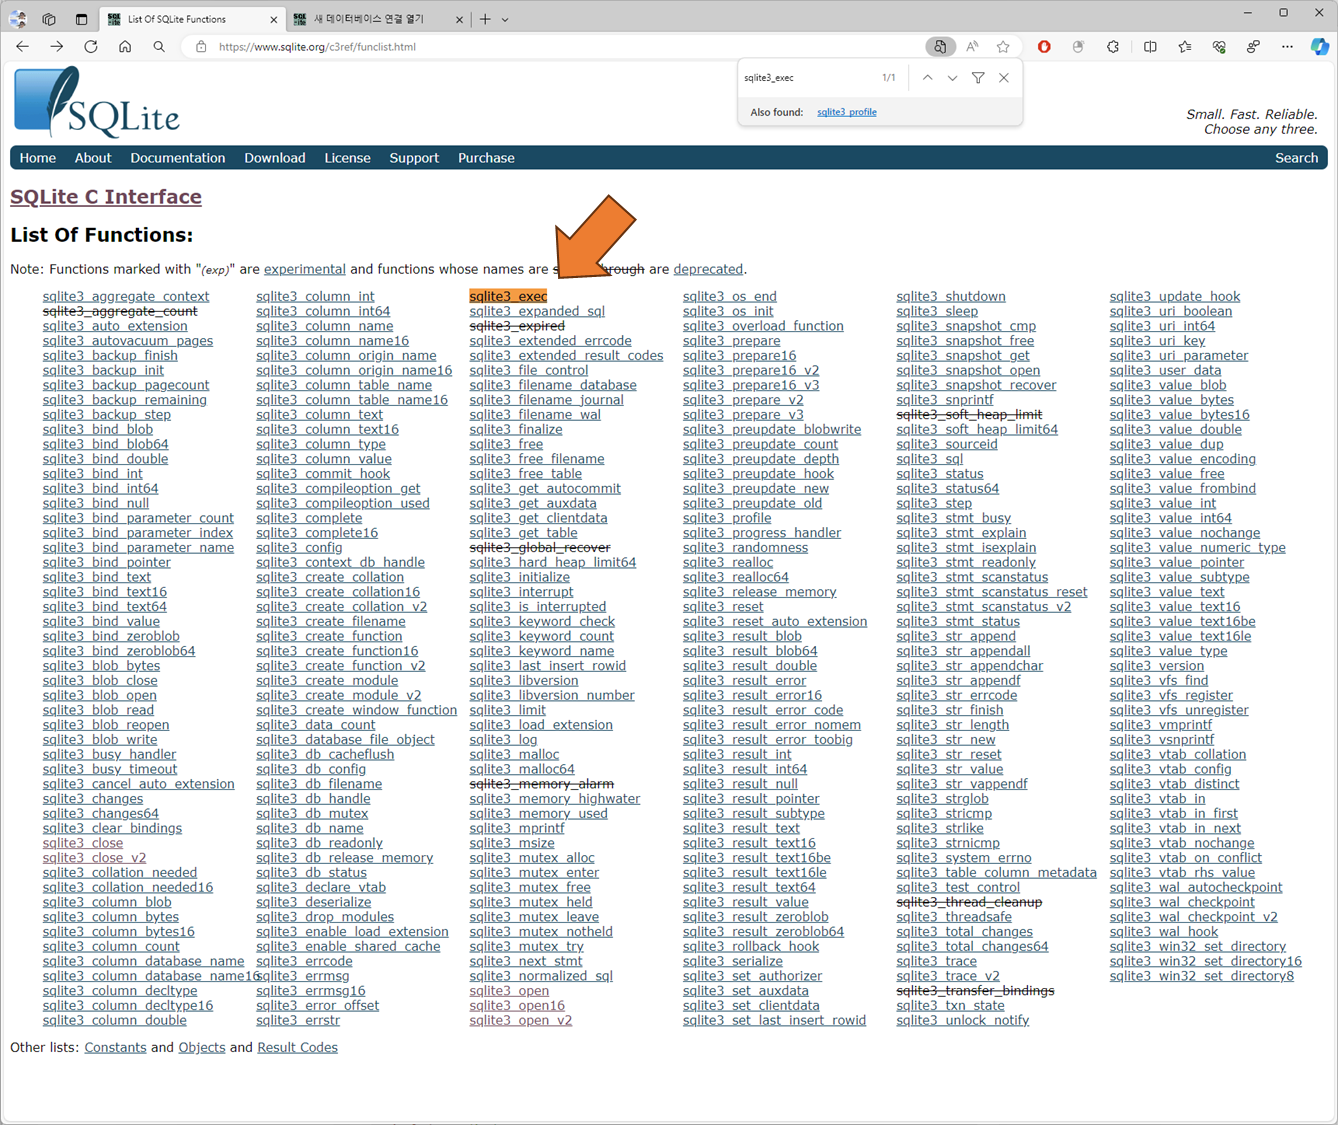Open the sqlite3_open_v2 link
Screen dimensions: 1338x1125
[x=521, y=1020]
